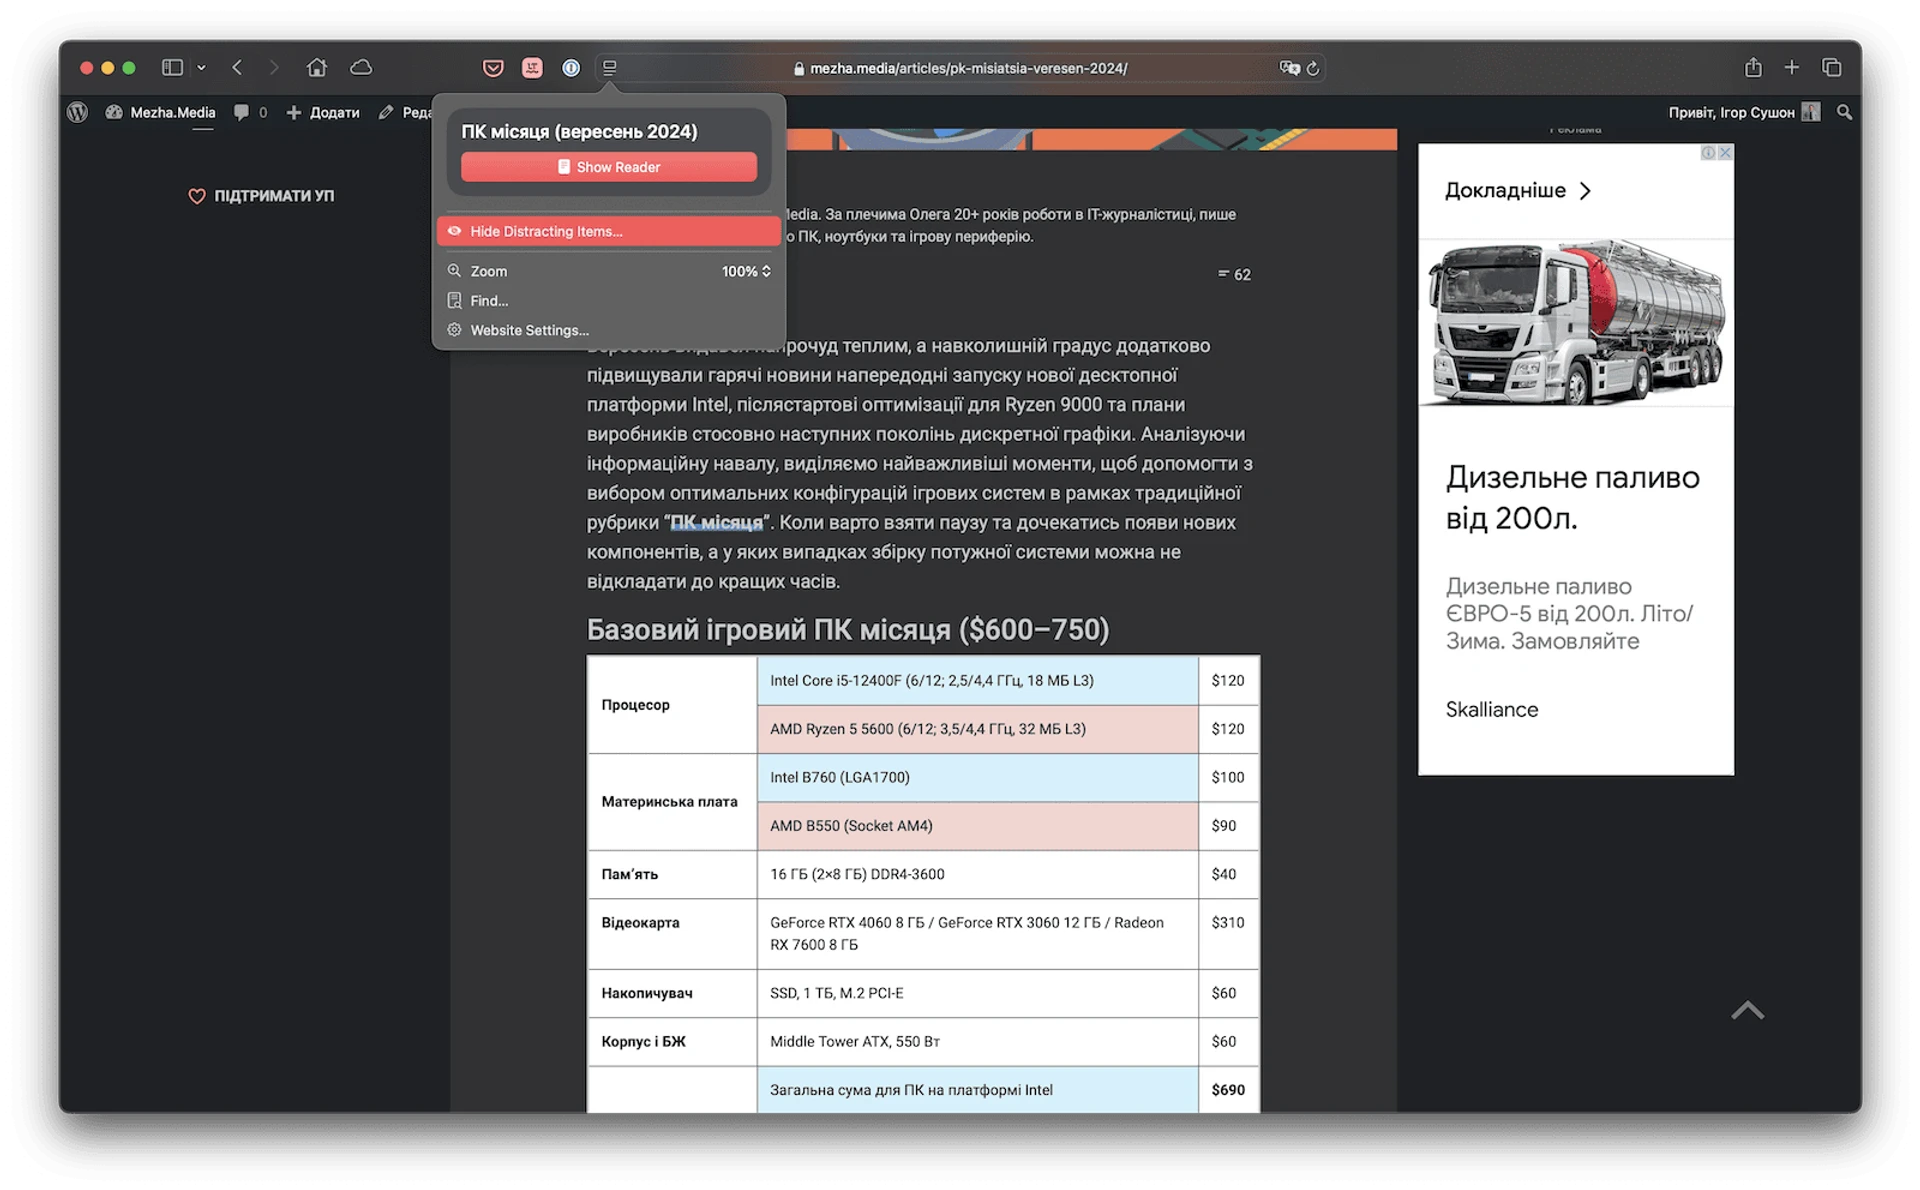Click the Відеокарта row header

click(x=672, y=934)
